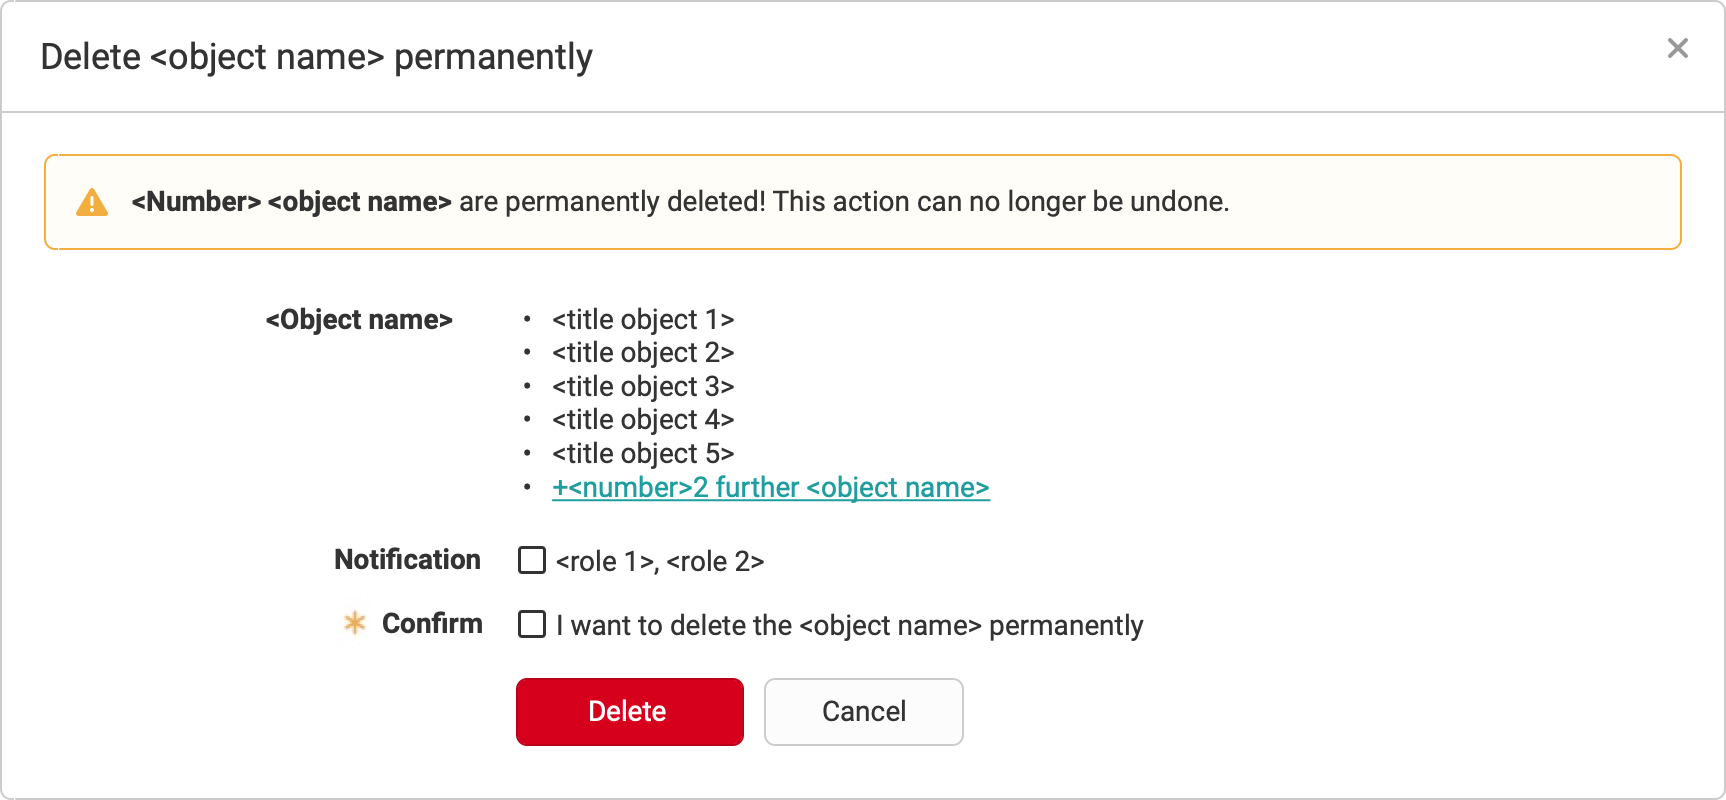
Task: Click the red Delete button
Action: pos(629,711)
